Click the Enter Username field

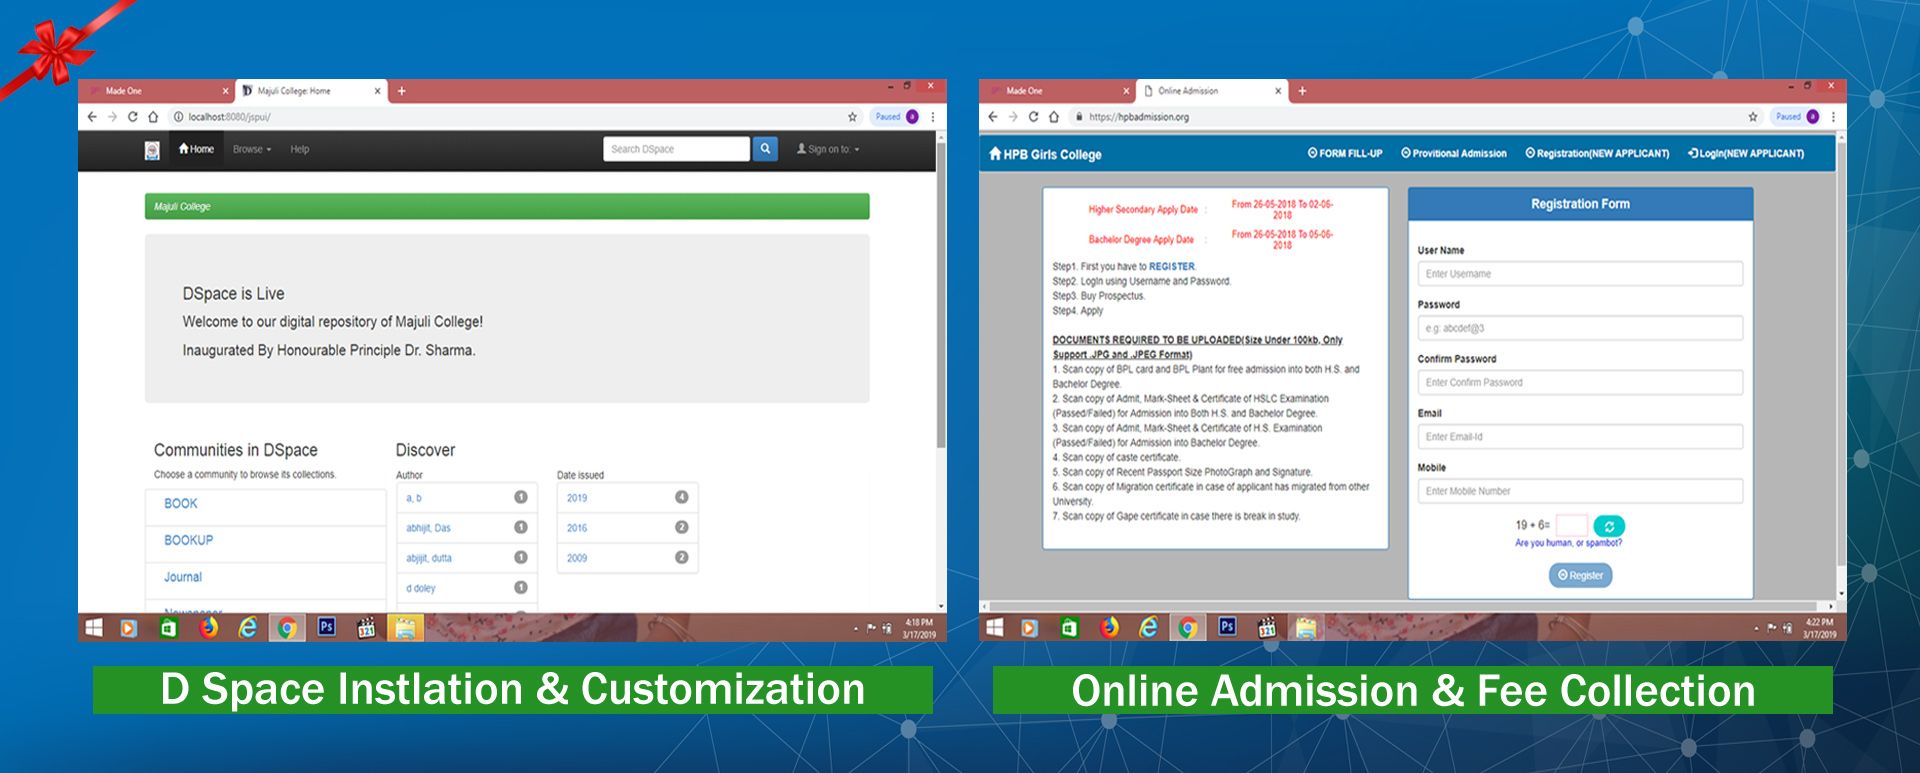point(1580,274)
